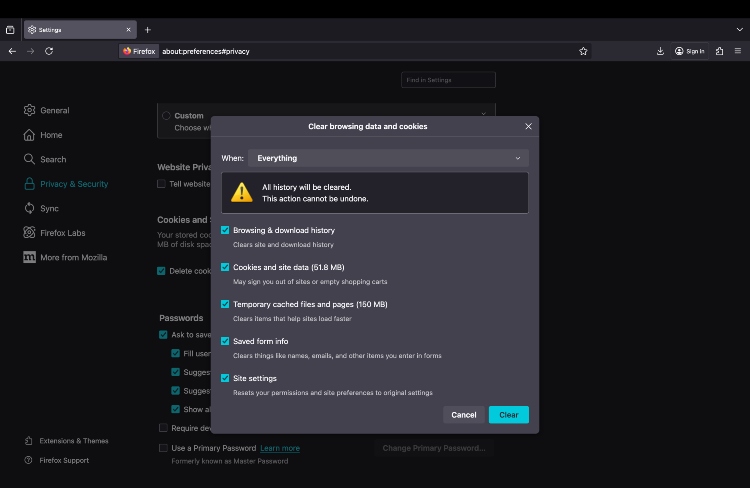750x488 pixels.
Task: Expand the Custom section chevron
Action: [x=484, y=114]
